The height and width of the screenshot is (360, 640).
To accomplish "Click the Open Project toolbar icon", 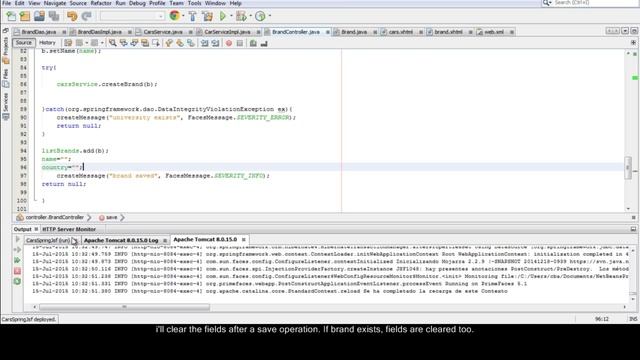I will click(39, 16).
